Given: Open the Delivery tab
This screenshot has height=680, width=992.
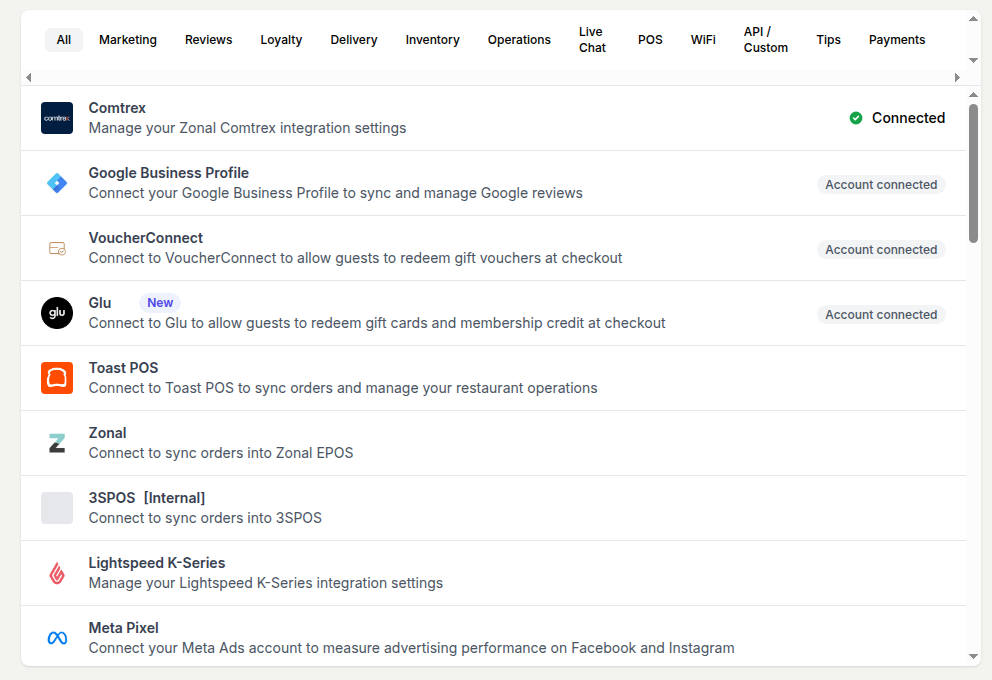Looking at the screenshot, I should click(354, 40).
